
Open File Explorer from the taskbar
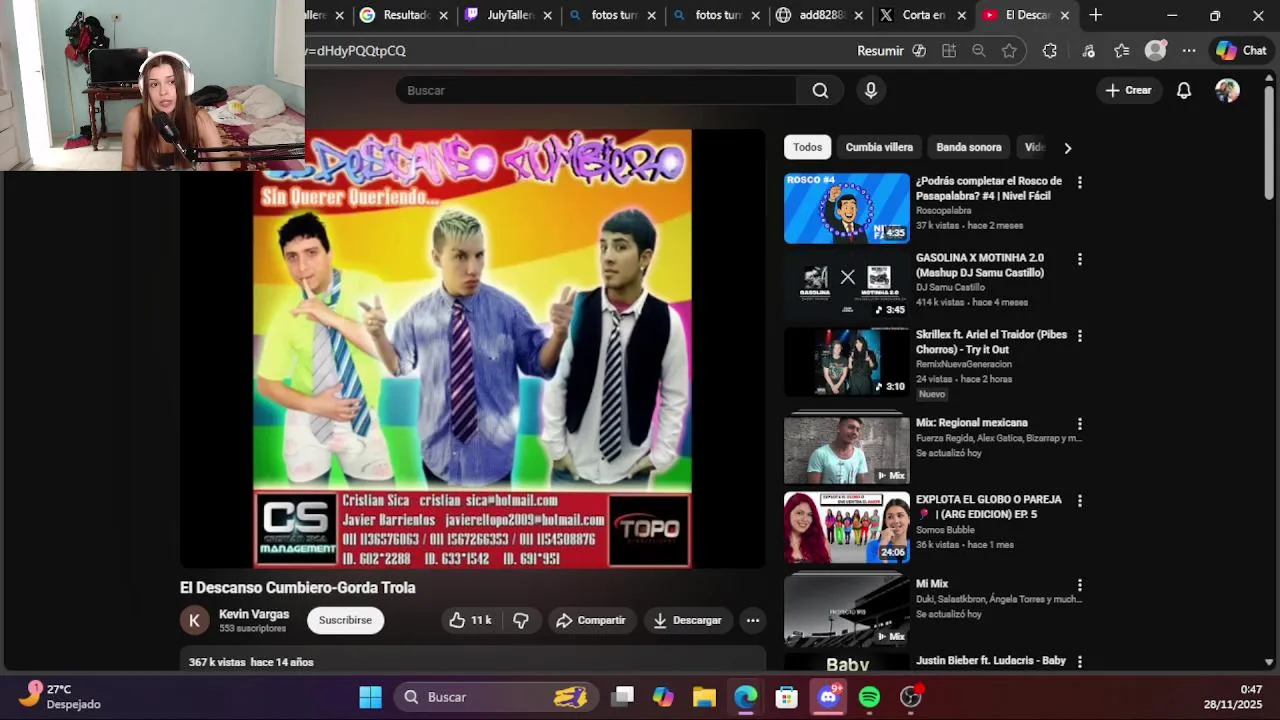pos(704,697)
